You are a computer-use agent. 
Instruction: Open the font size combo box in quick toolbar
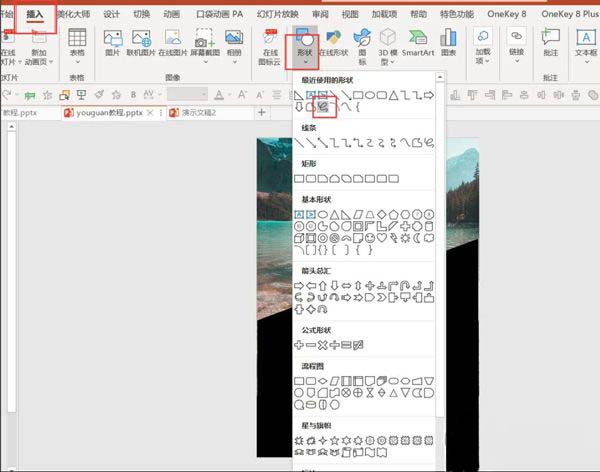point(188,94)
